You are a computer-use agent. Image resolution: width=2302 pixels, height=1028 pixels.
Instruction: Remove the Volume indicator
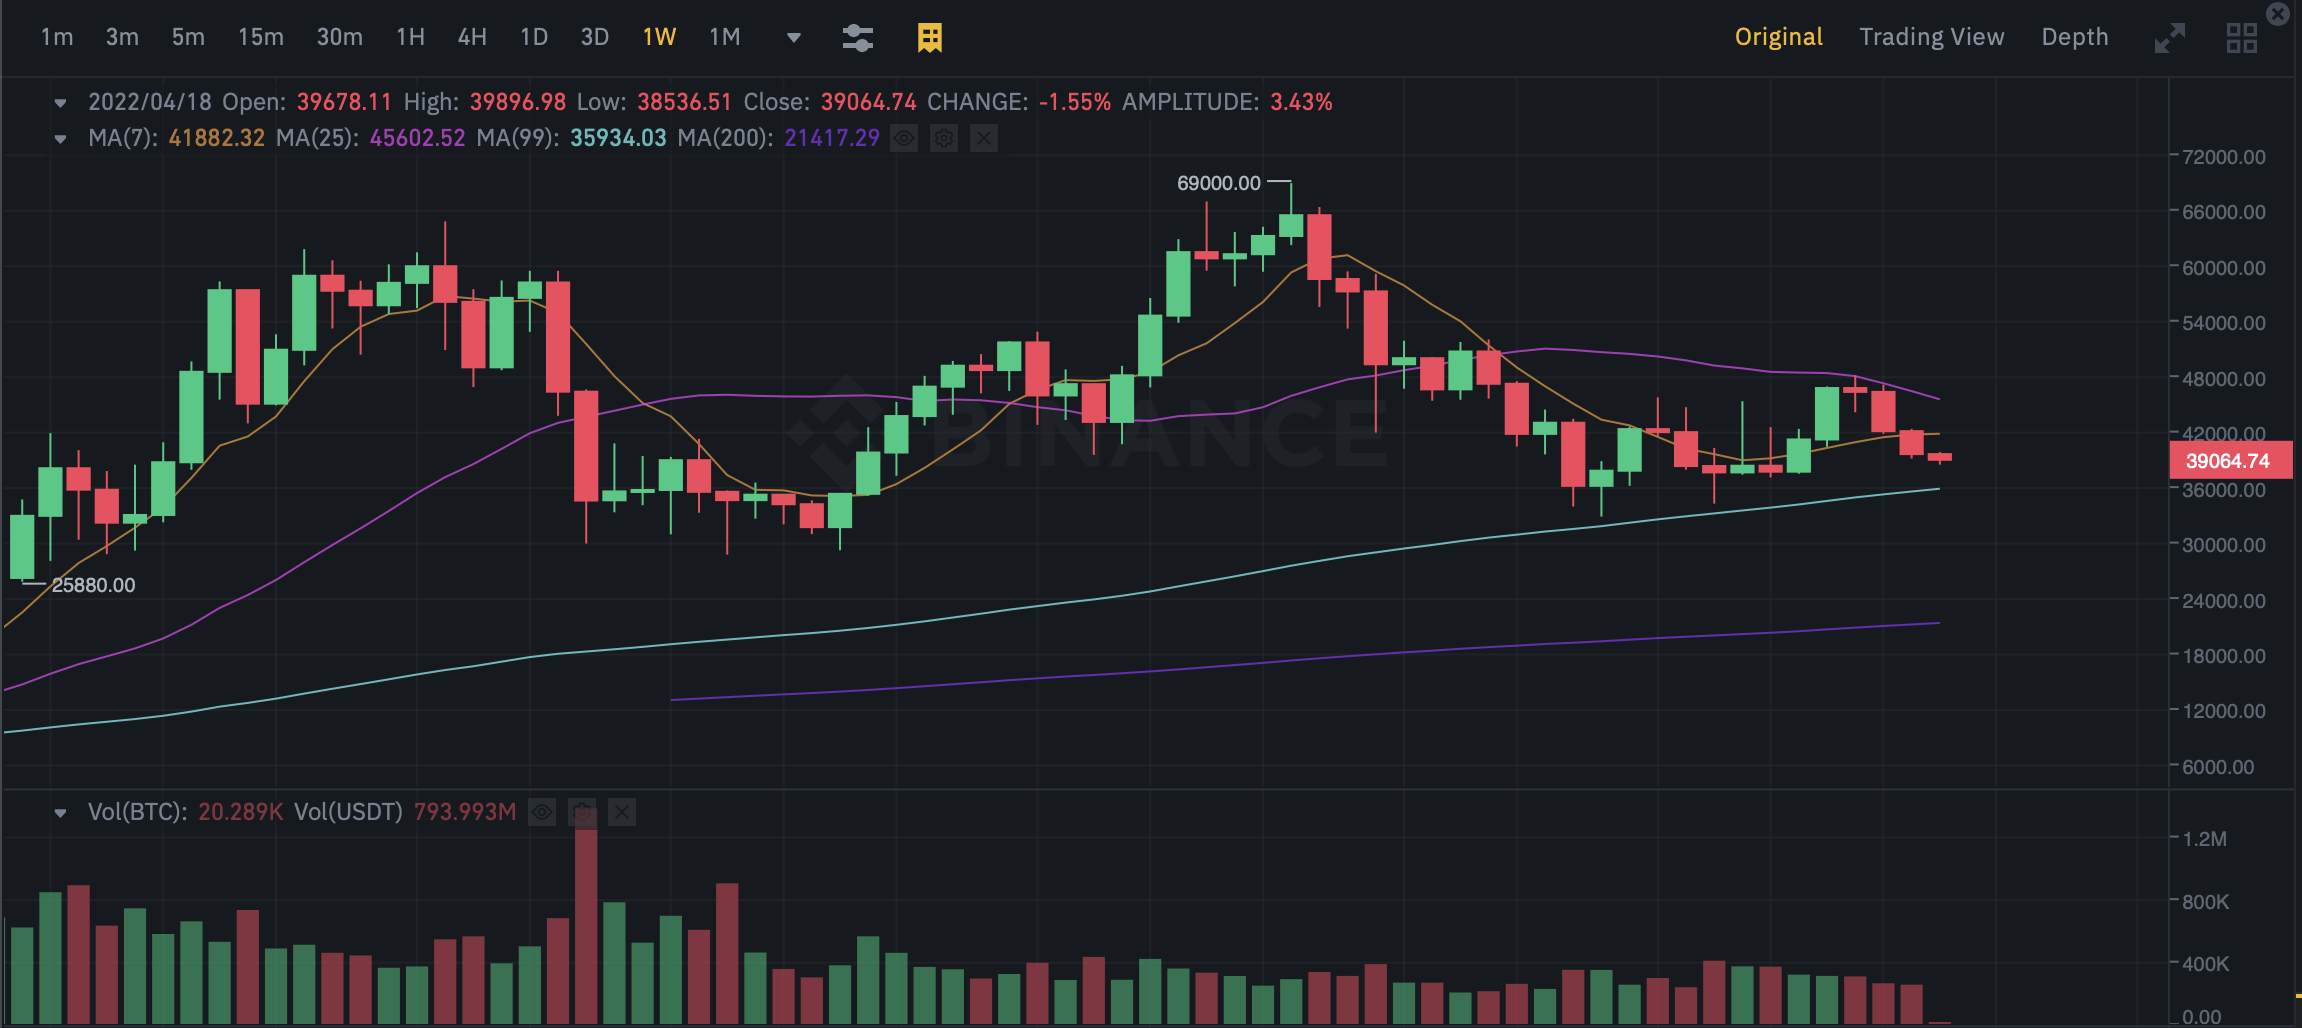tap(622, 812)
